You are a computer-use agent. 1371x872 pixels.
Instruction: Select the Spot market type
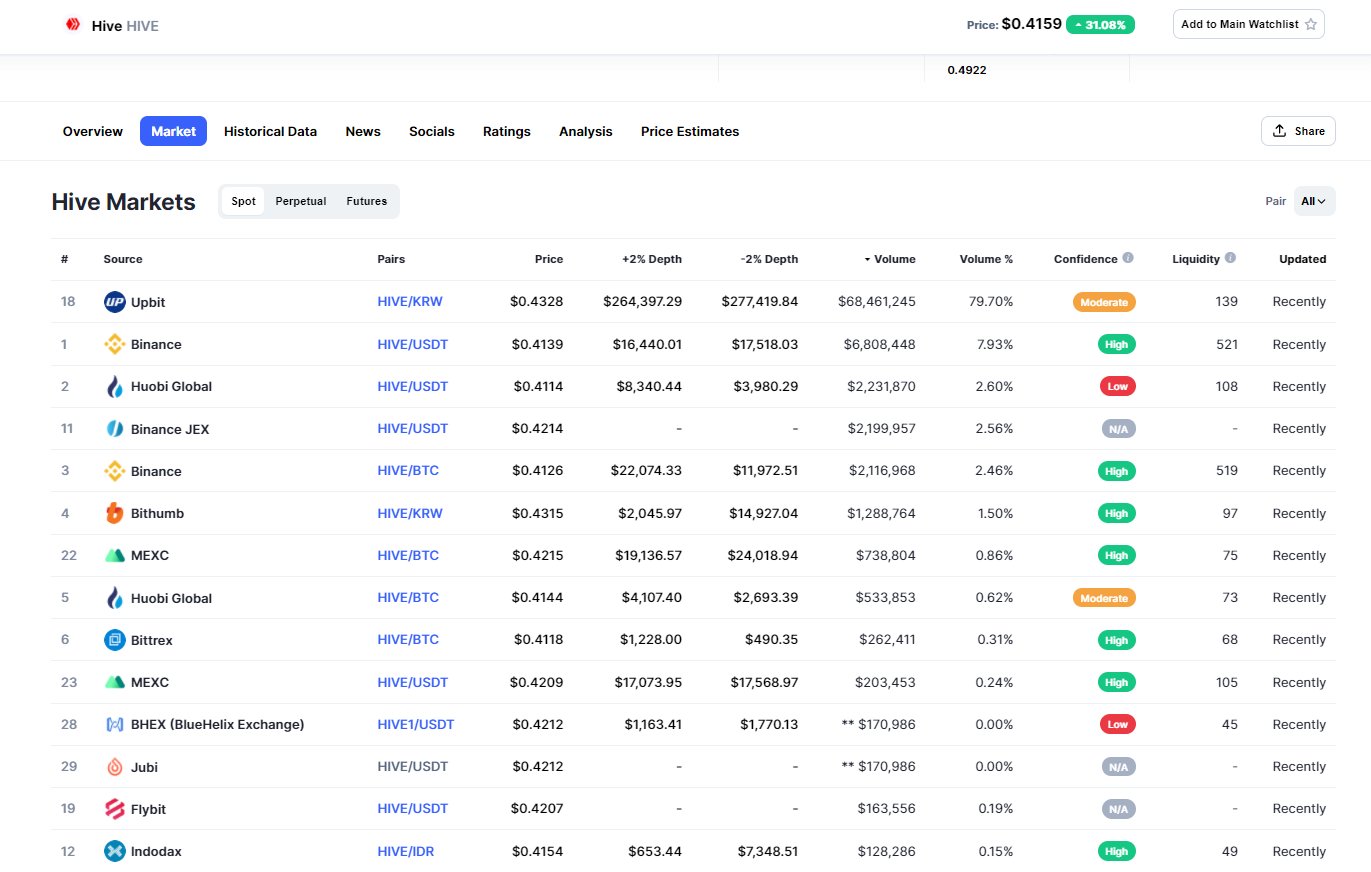pos(243,201)
